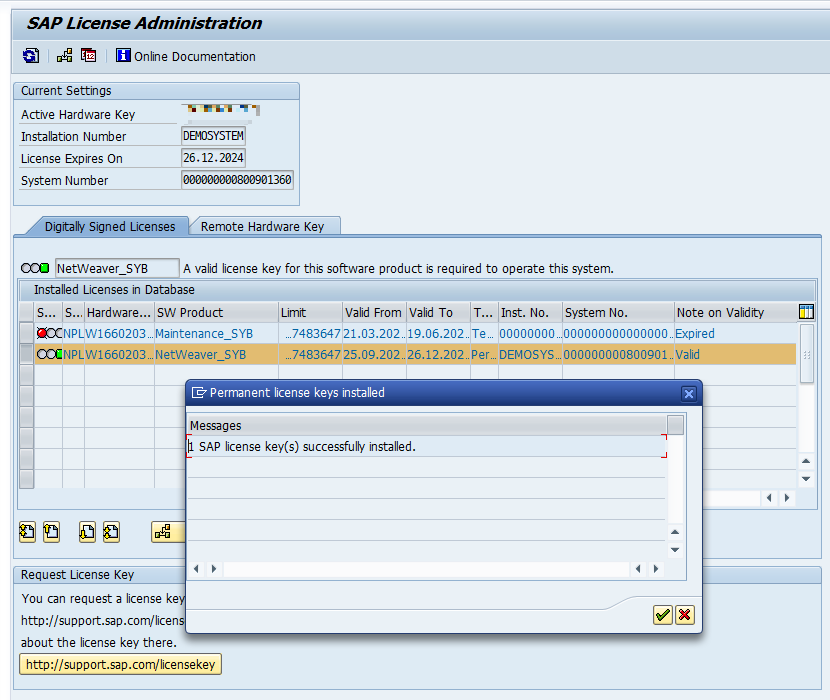This screenshot has width=830, height=700.
Task: Click the Valid From cell '21.03.202..'
Action: pos(374,334)
